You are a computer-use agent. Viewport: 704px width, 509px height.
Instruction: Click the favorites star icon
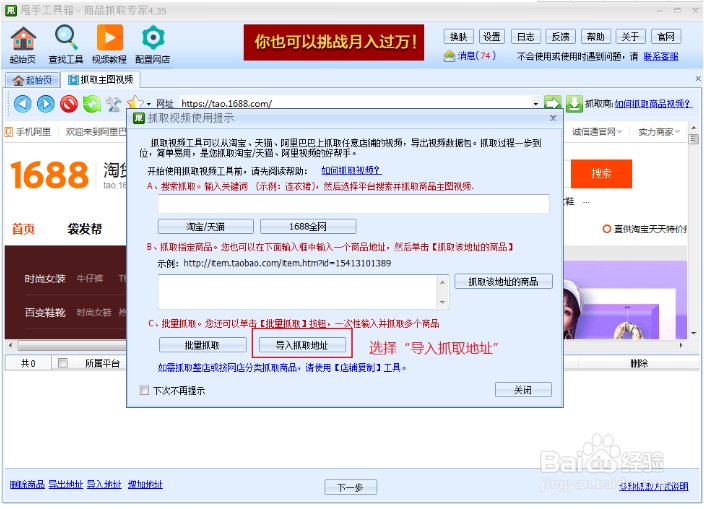(x=134, y=102)
